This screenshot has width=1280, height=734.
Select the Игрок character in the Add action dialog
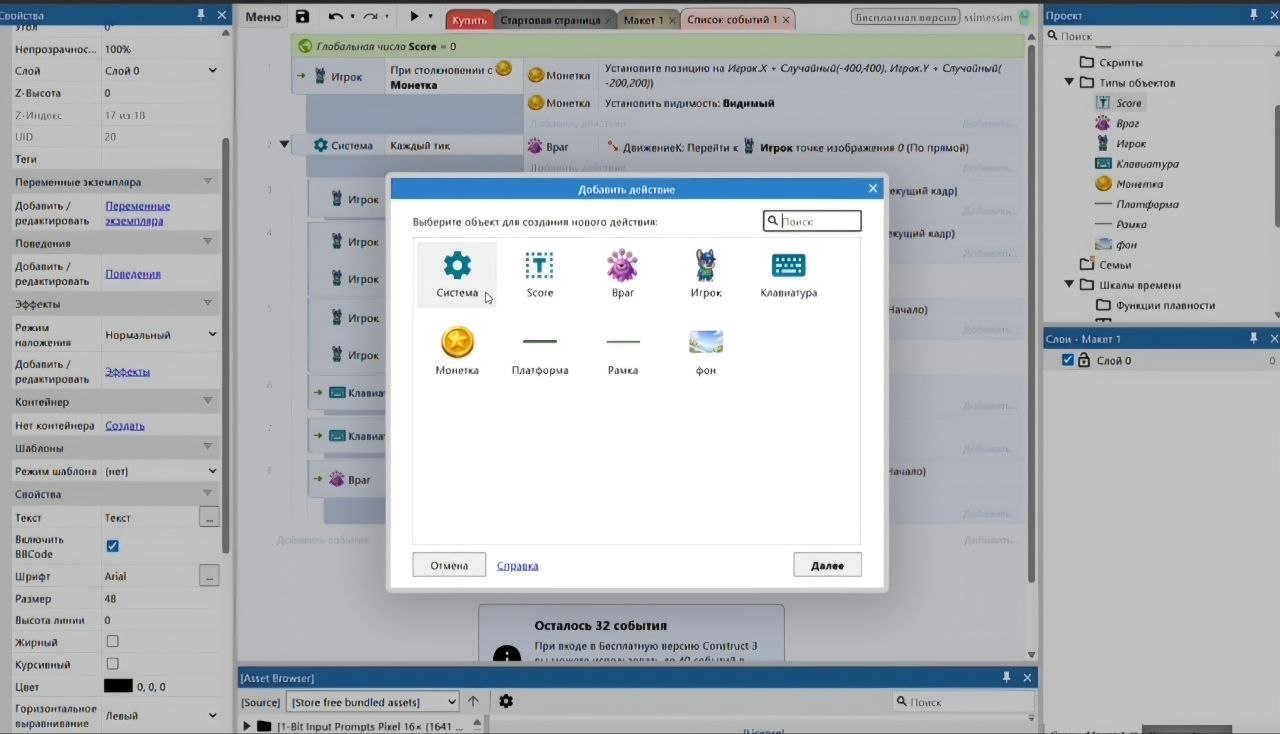[706, 274]
